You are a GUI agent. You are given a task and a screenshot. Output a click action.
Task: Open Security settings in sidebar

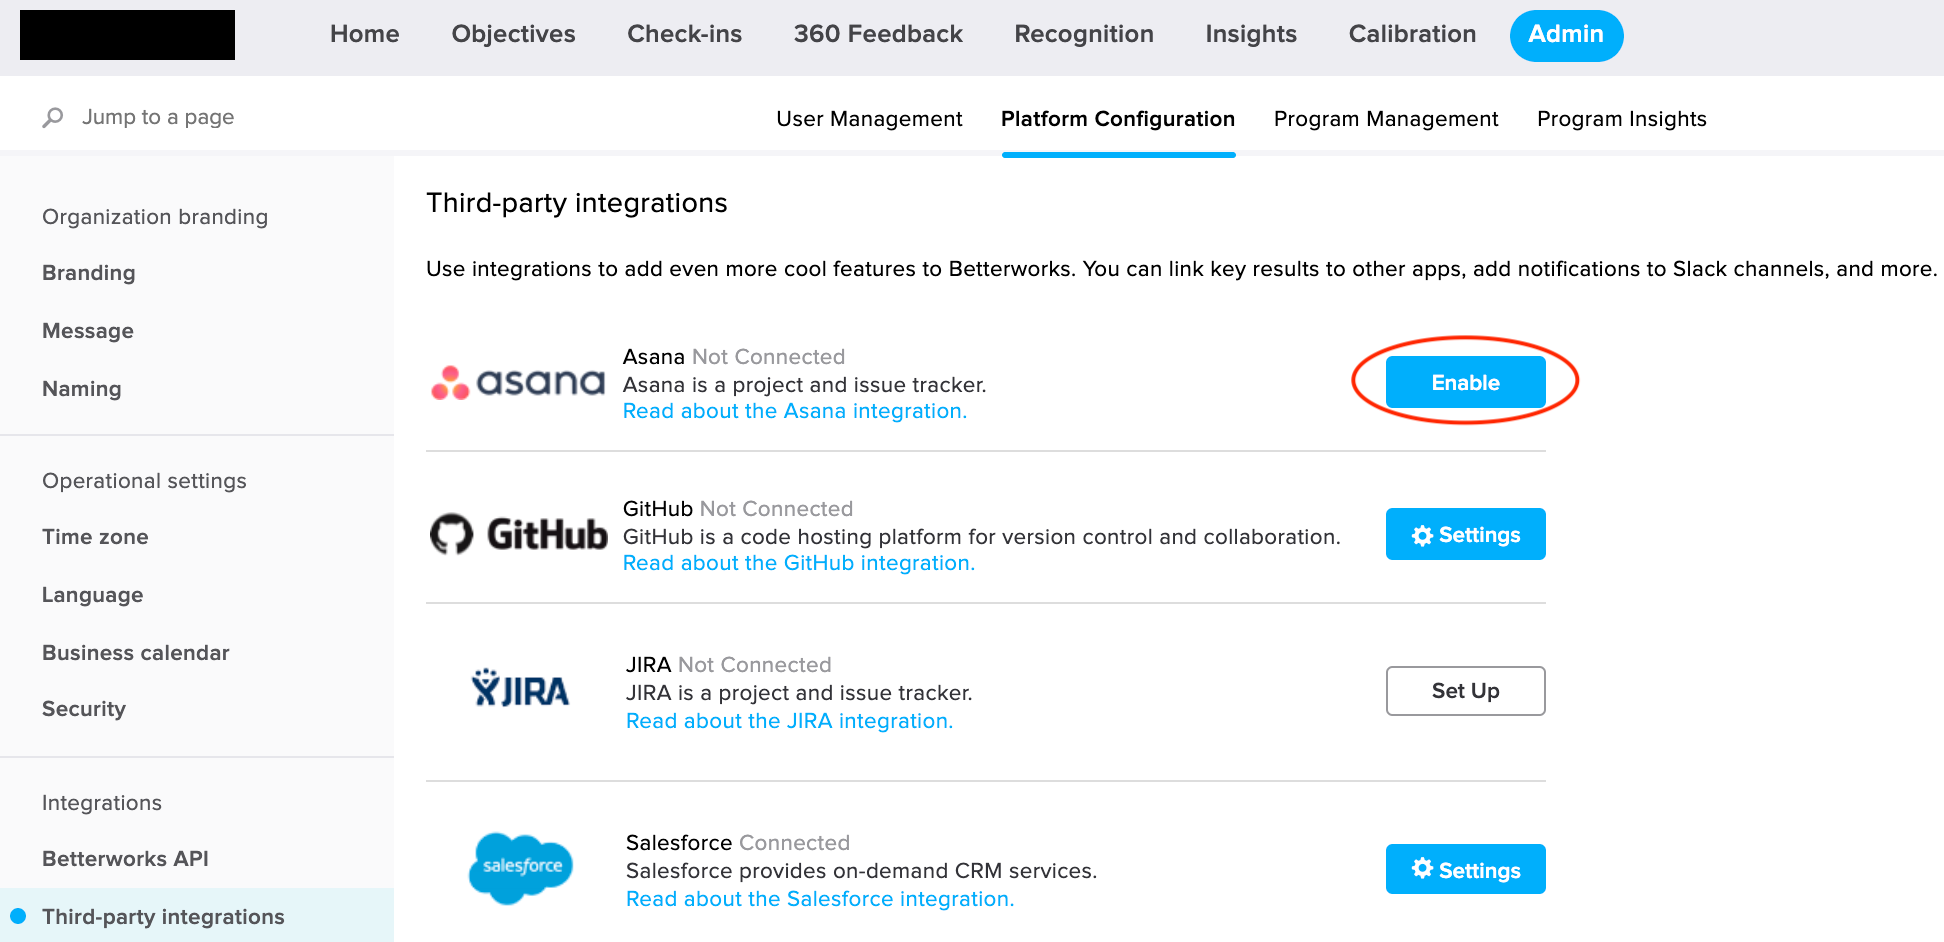[x=84, y=709]
